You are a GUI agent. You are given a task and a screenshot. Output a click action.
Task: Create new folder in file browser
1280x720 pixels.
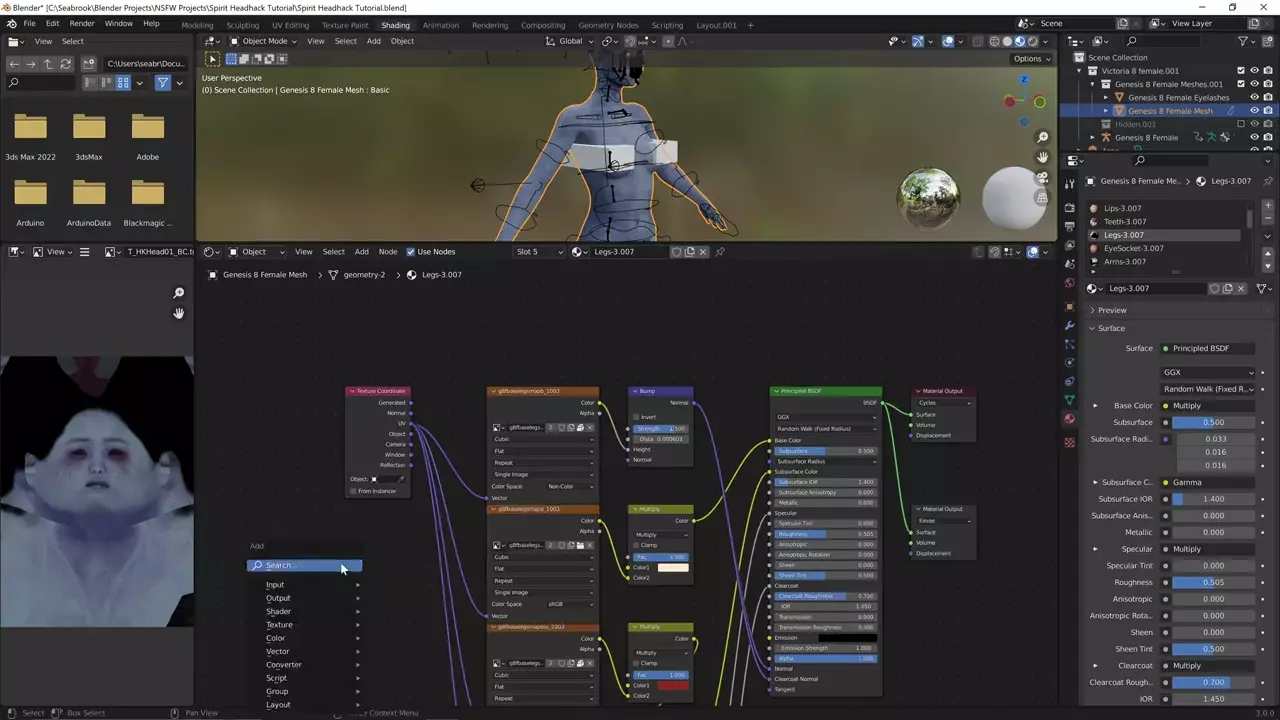point(88,63)
